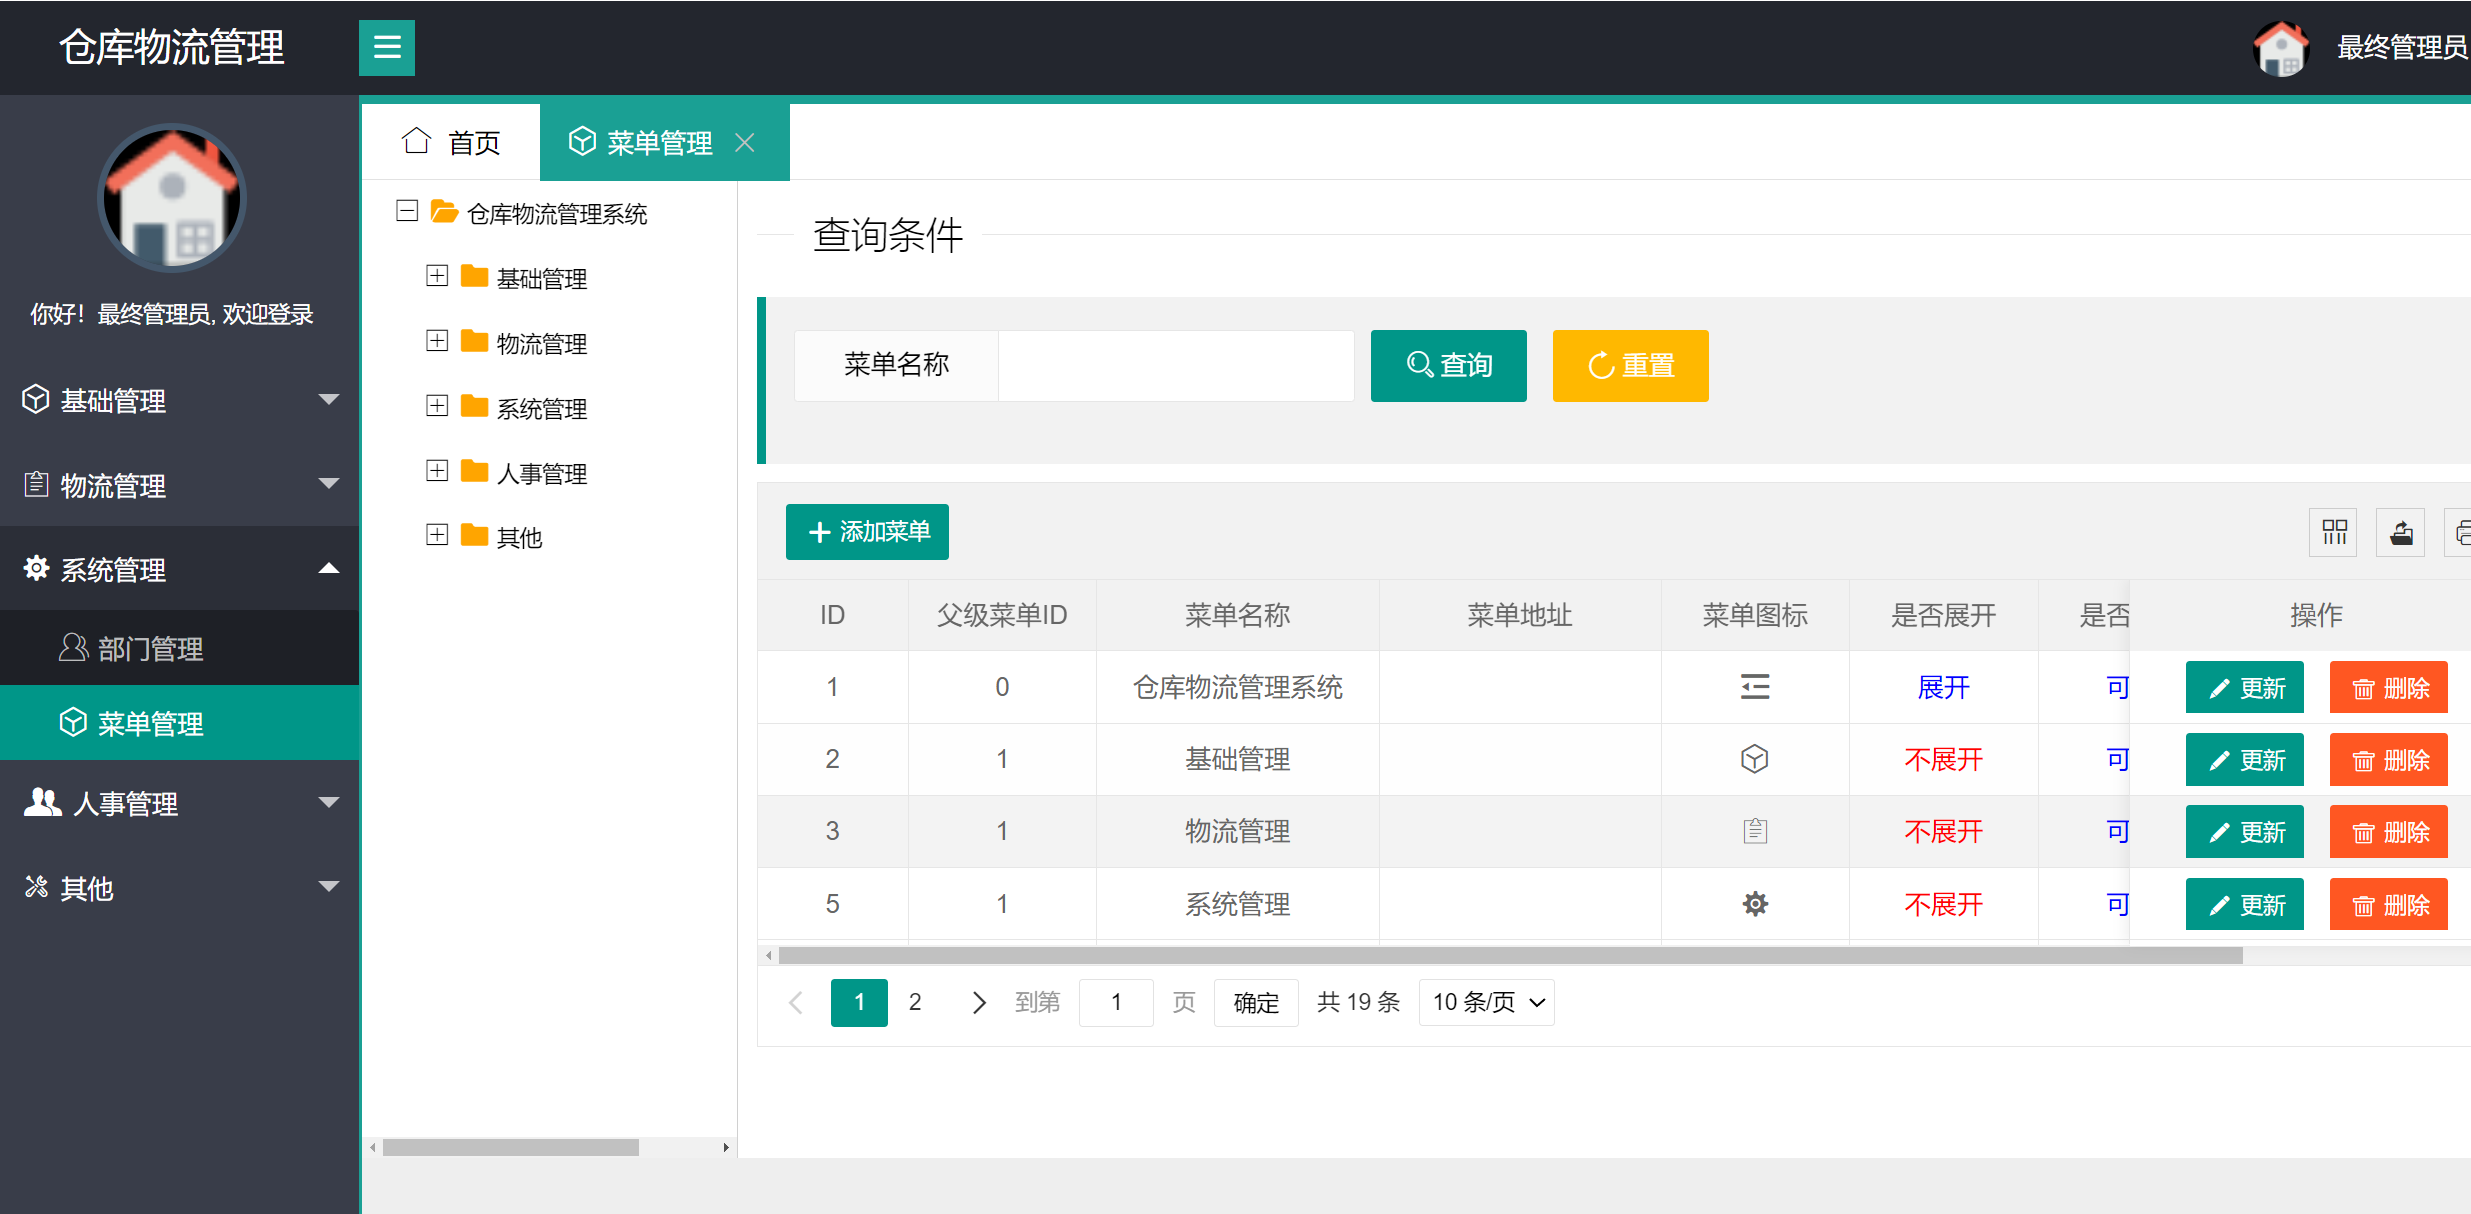
Task: Focus the 菜单名称 search input
Action: [x=1176, y=365]
